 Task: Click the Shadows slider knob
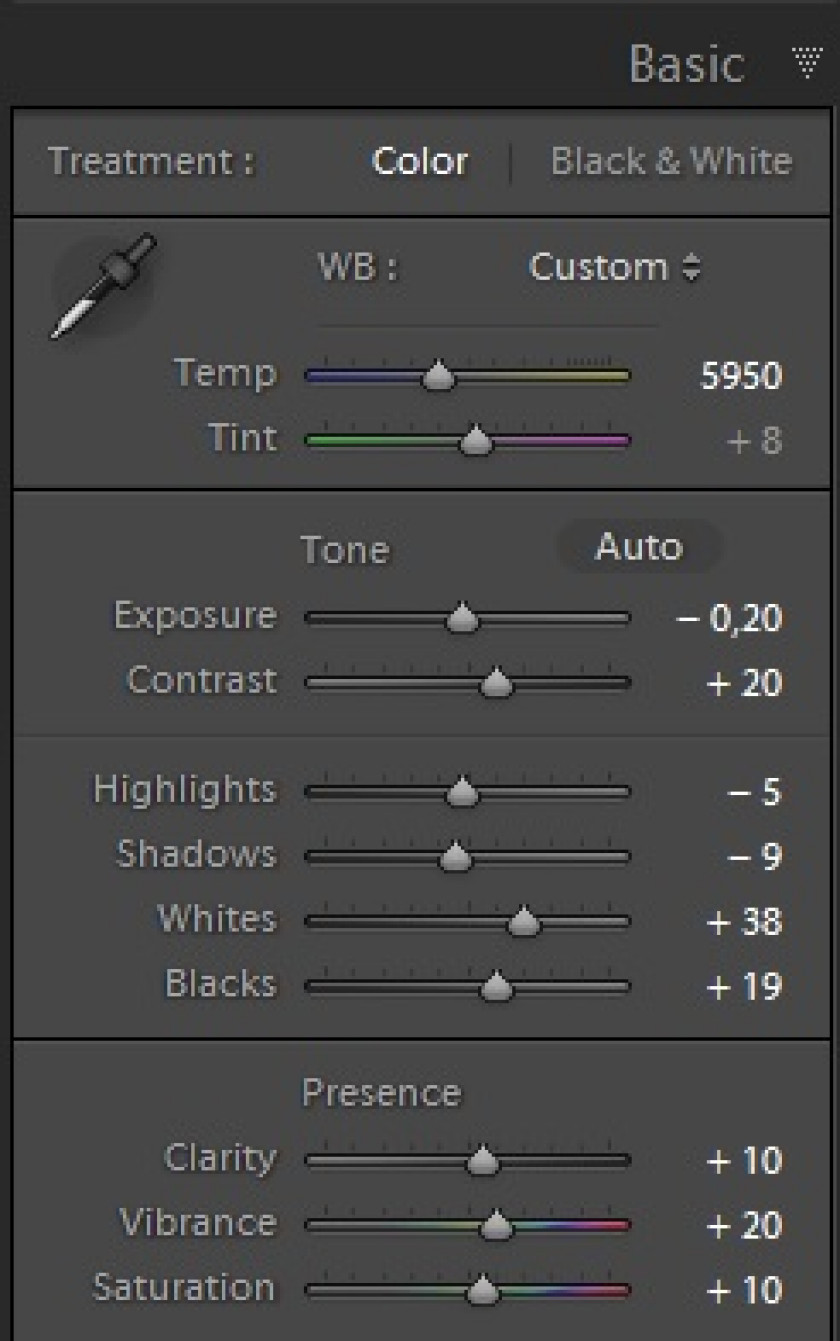(x=455, y=857)
